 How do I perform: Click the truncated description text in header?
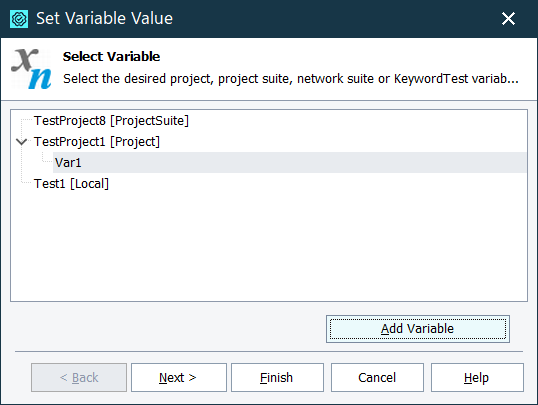tap(291, 79)
